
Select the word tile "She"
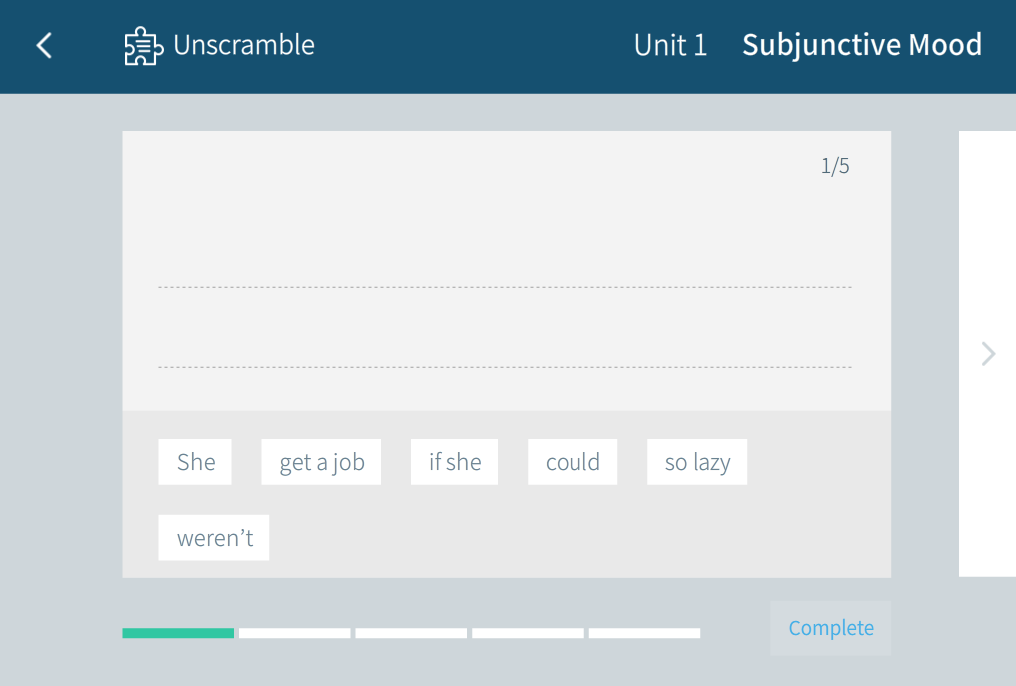(x=195, y=462)
